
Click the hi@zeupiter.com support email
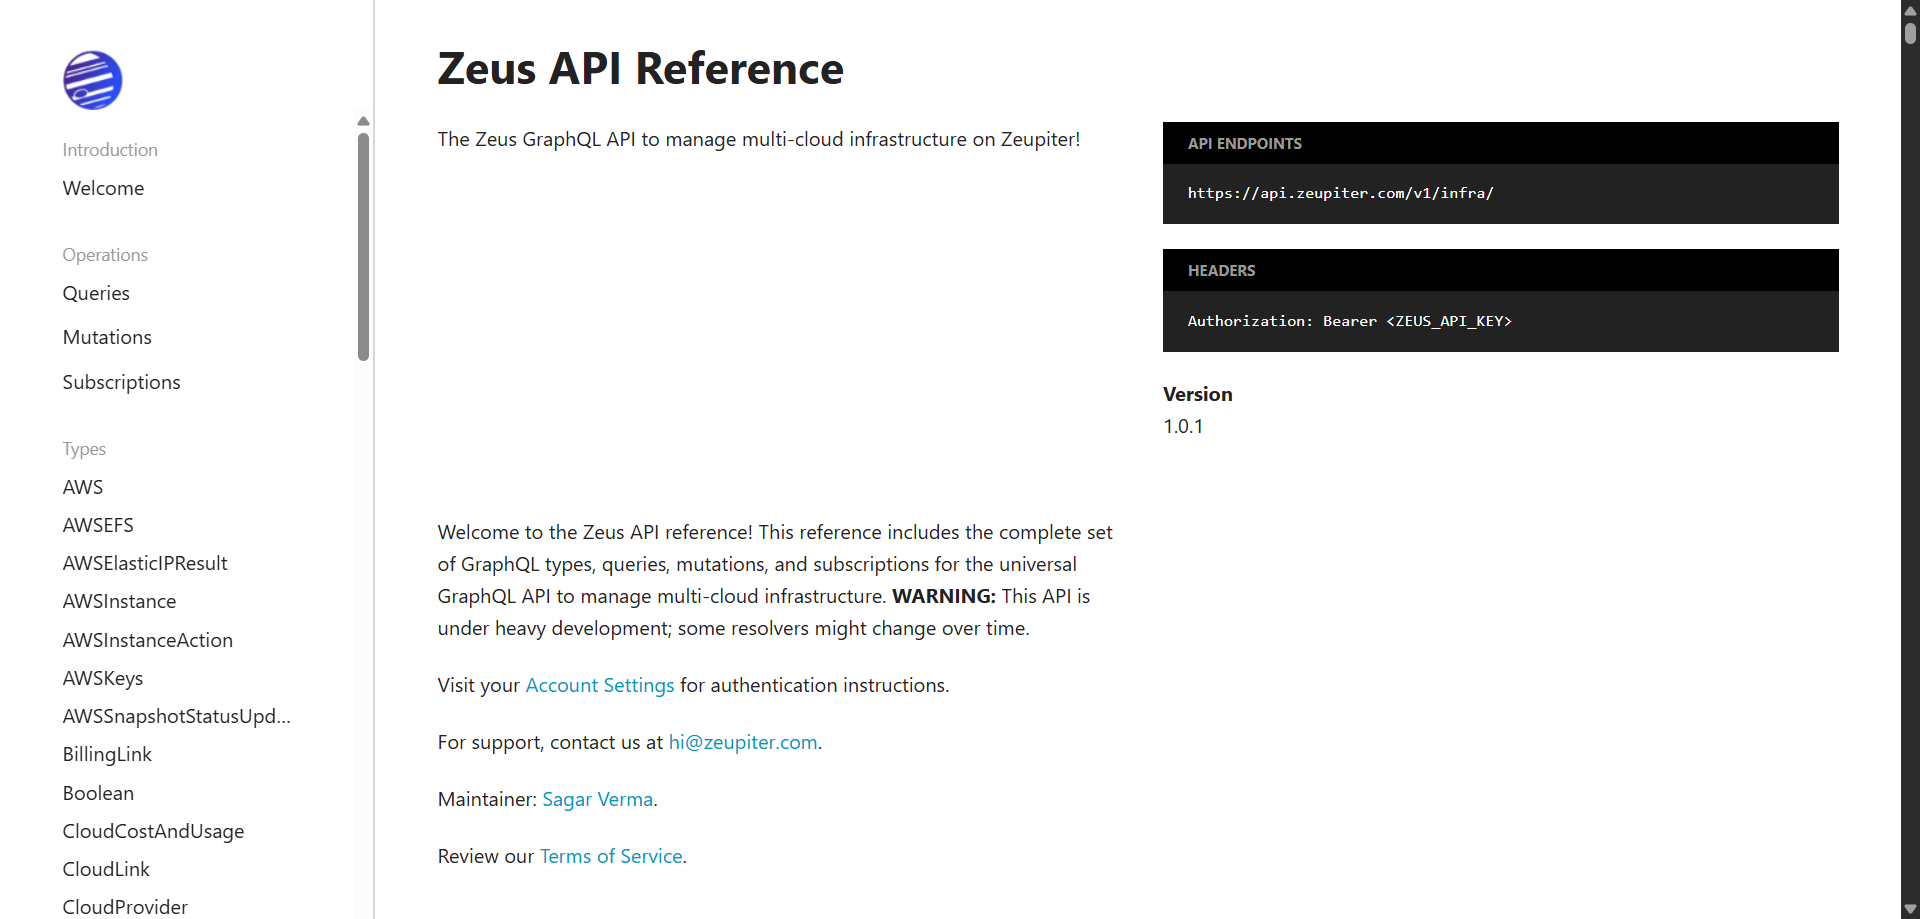click(742, 742)
